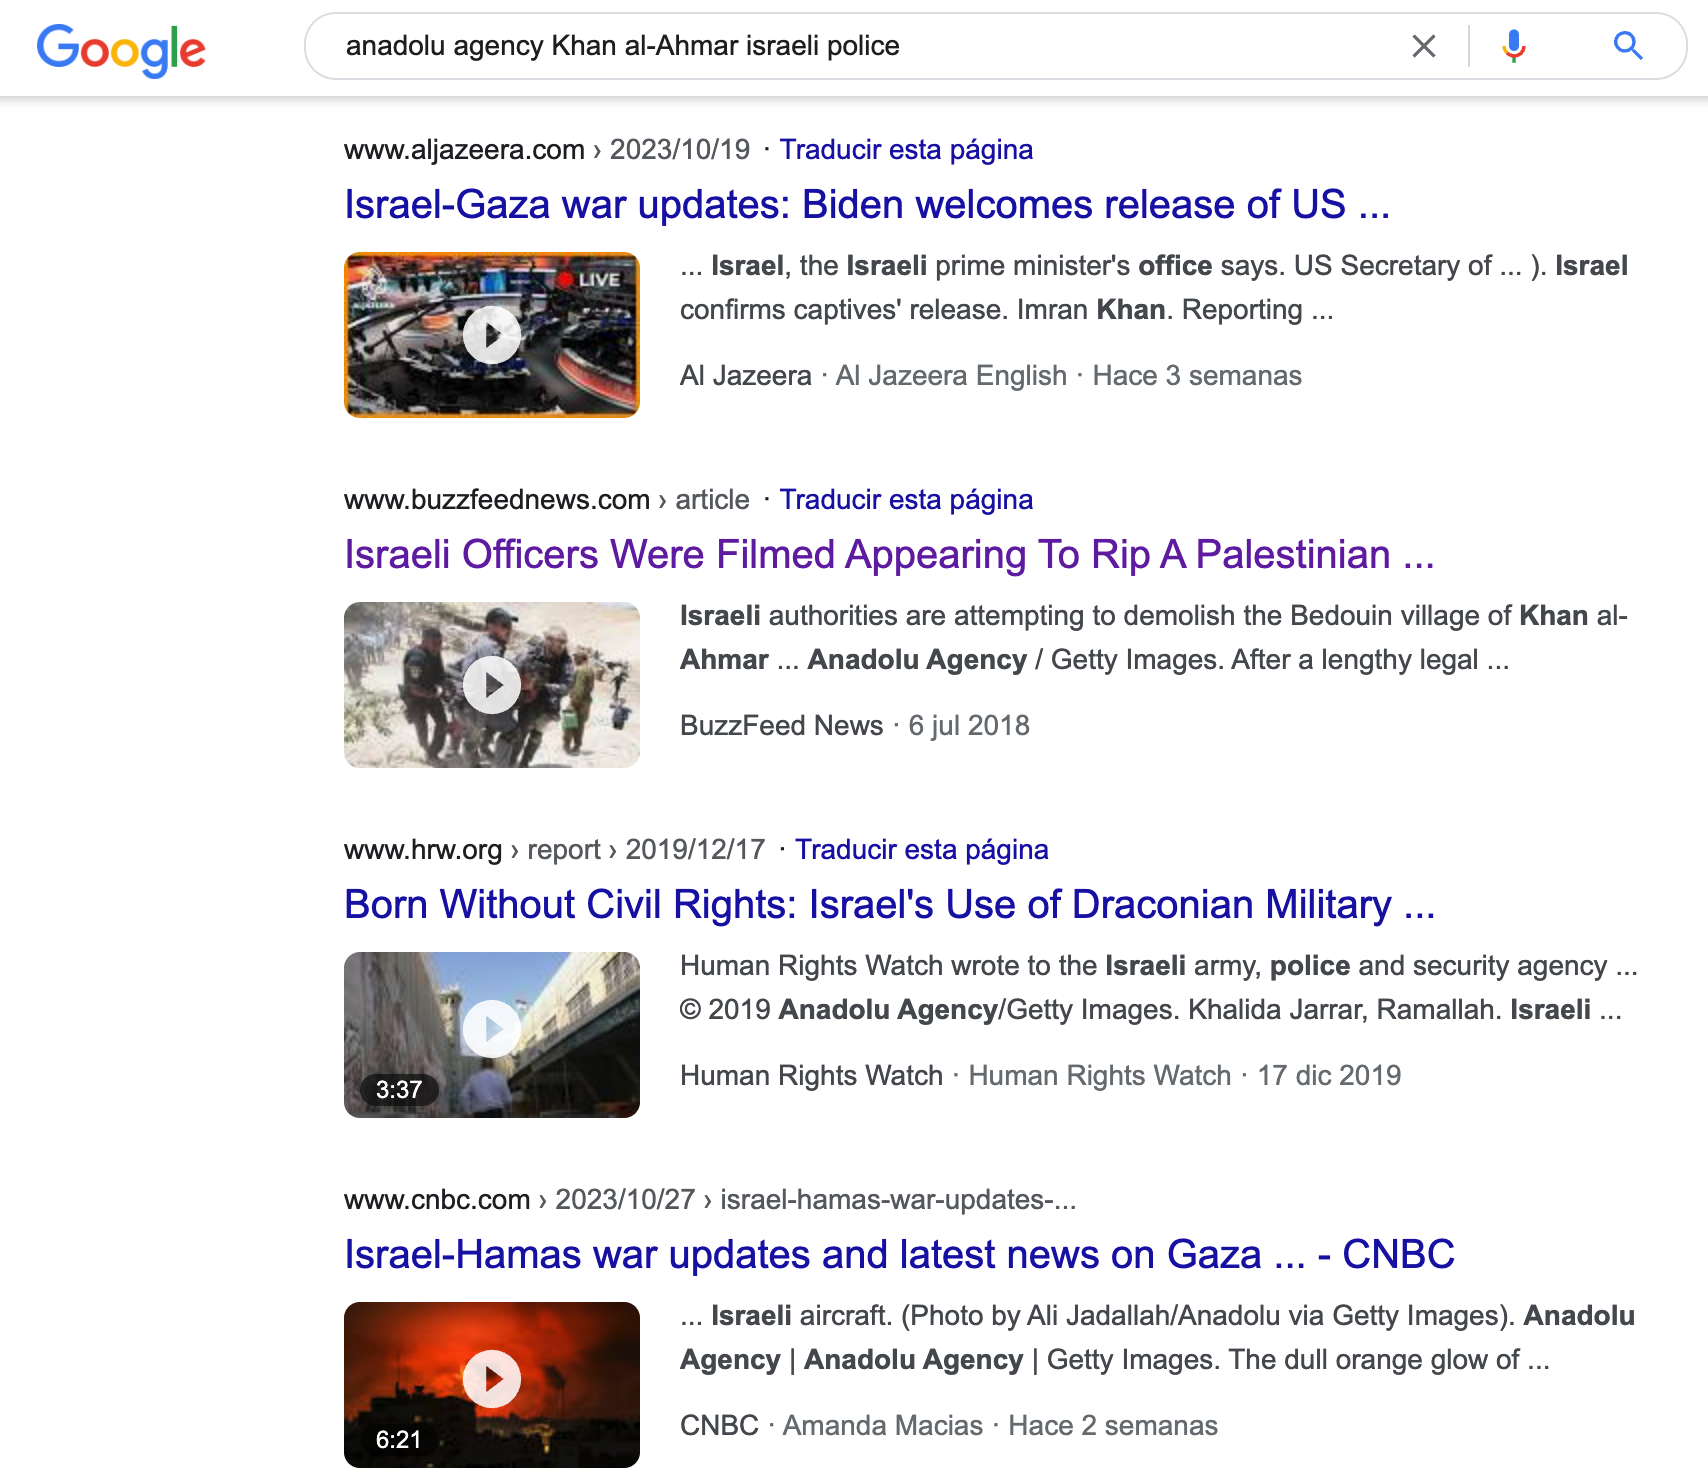Open Israeli Officers Were Filmed BuzzFeed article
Image resolution: width=1708 pixels, height=1480 pixels.
click(x=888, y=555)
